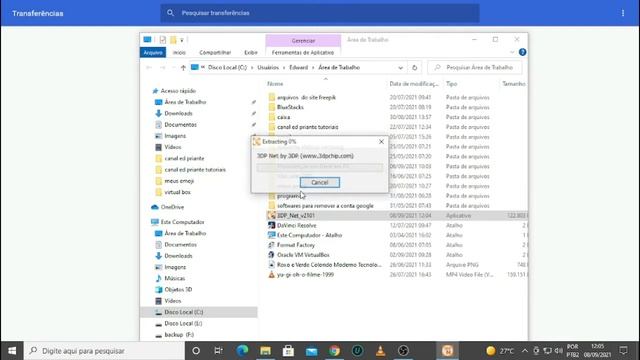Open Músicas under Este Computador

174,278
